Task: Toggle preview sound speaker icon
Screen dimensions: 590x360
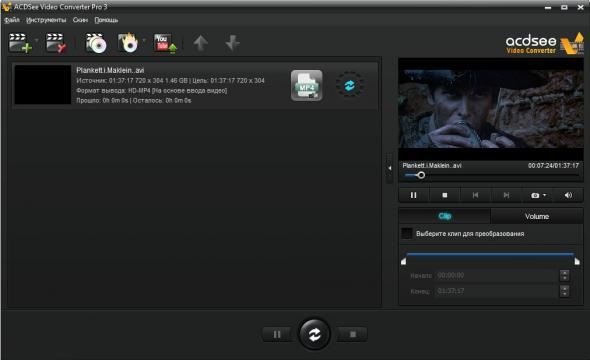Action: click(x=568, y=195)
